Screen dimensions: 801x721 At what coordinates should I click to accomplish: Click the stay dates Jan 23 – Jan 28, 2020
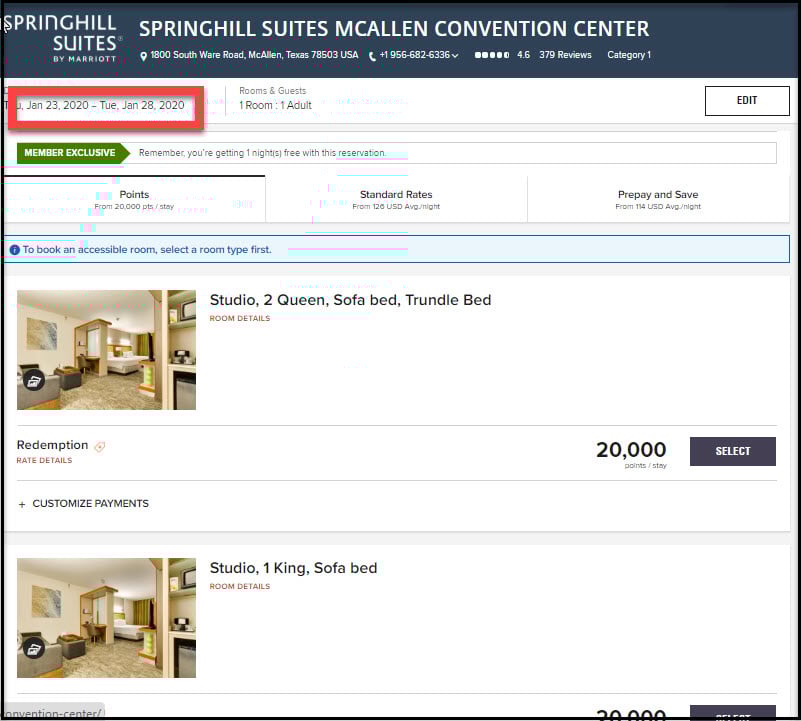click(105, 105)
